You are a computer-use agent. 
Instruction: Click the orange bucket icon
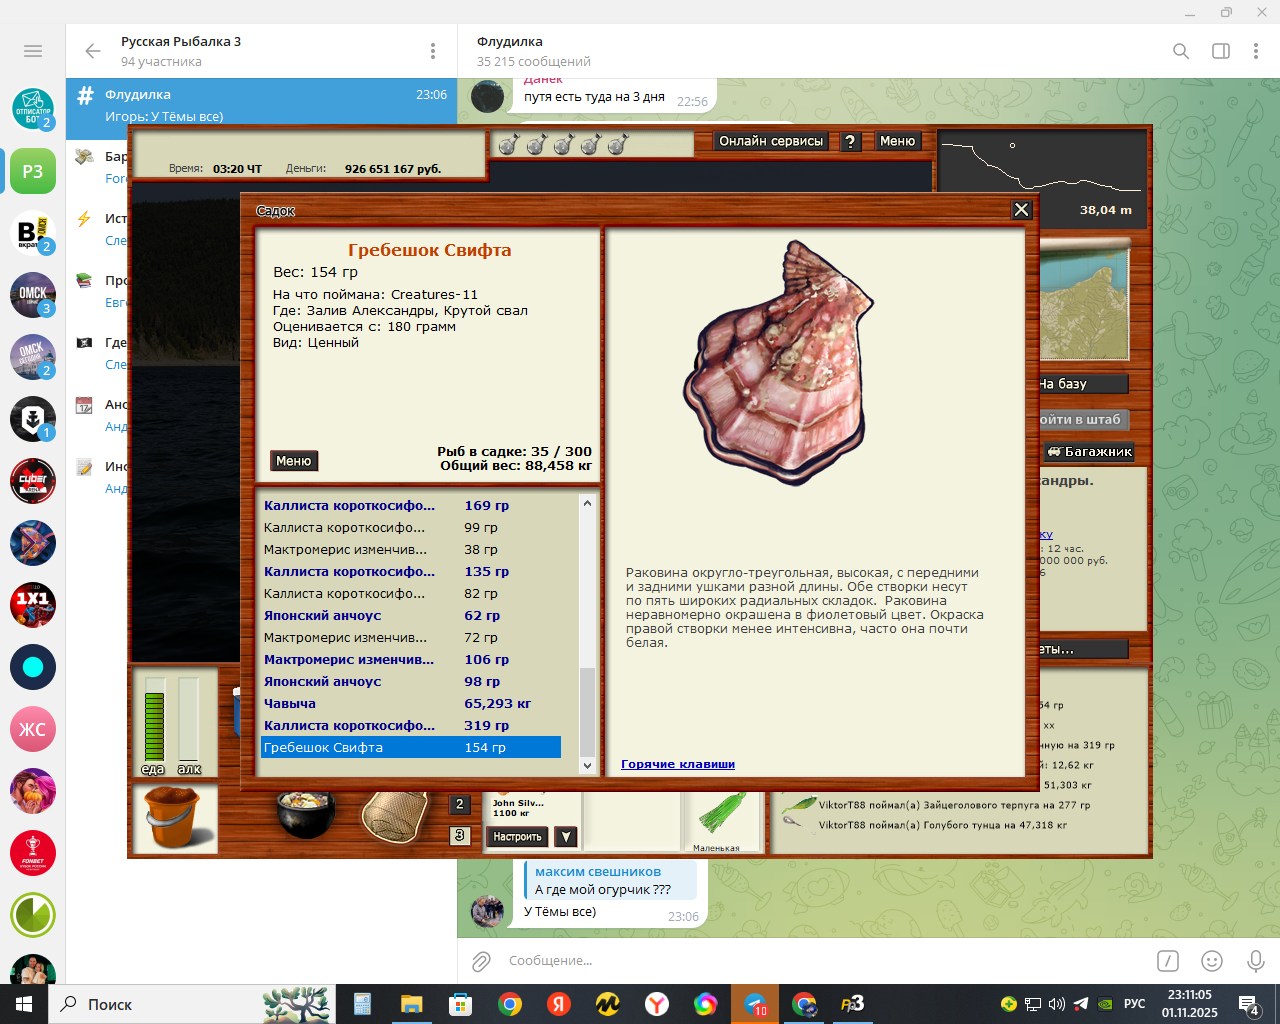176,818
